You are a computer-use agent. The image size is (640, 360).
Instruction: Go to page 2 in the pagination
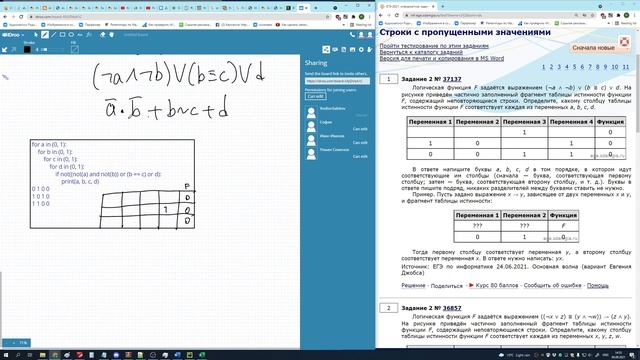(x=551, y=67)
